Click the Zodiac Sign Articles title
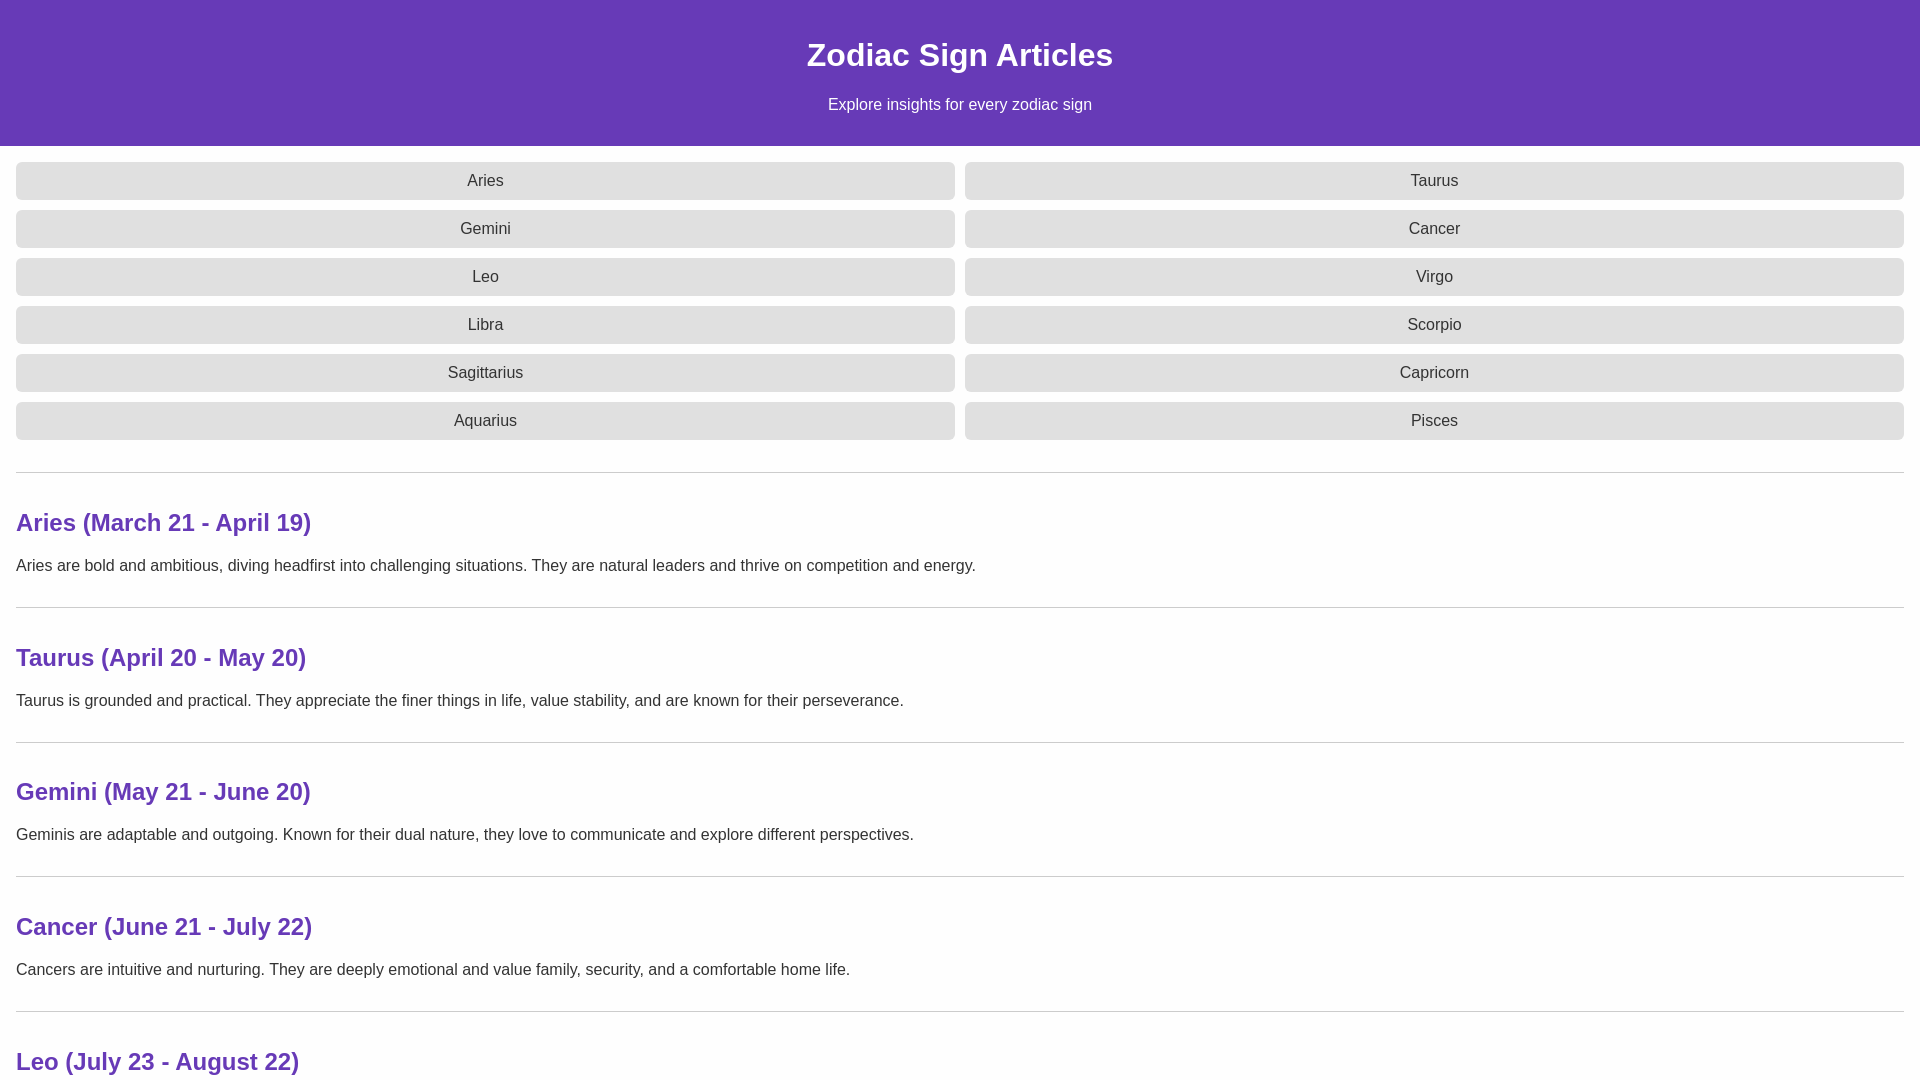This screenshot has height=1080, width=1920. pyautogui.click(x=959, y=55)
